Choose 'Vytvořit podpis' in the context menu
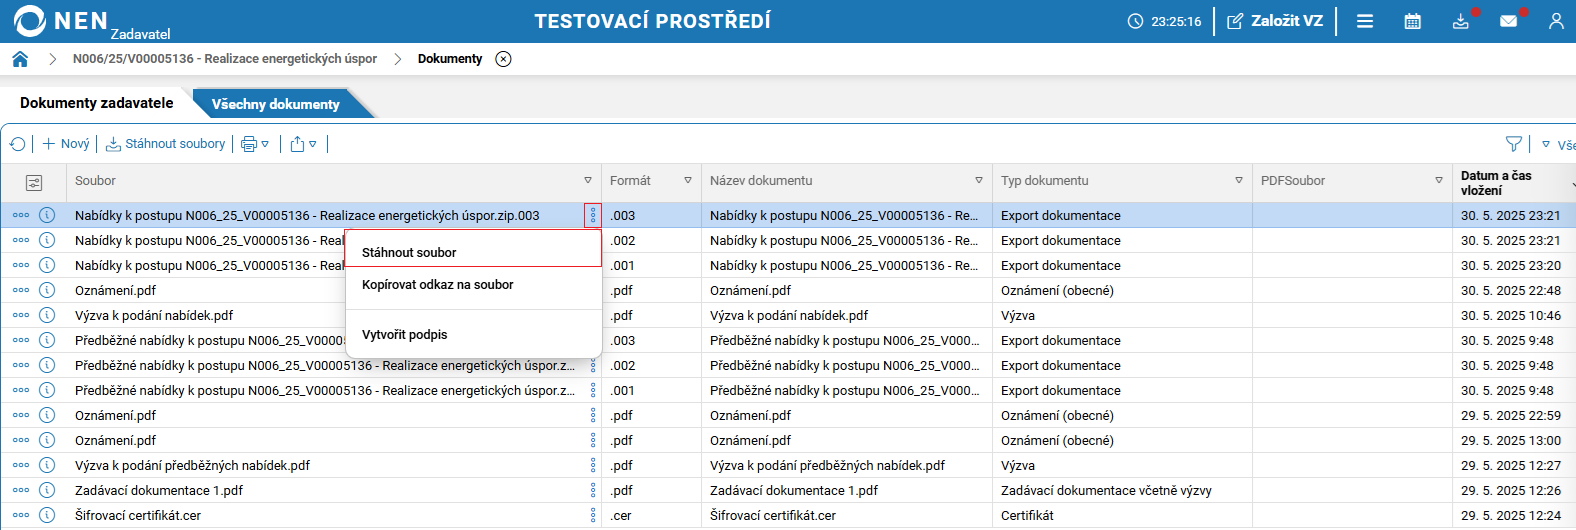1576x530 pixels. tap(405, 335)
